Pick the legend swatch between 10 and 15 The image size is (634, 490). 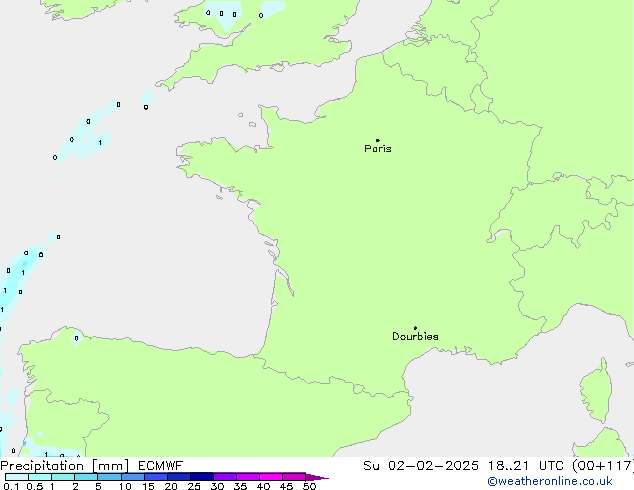[133, 477]
